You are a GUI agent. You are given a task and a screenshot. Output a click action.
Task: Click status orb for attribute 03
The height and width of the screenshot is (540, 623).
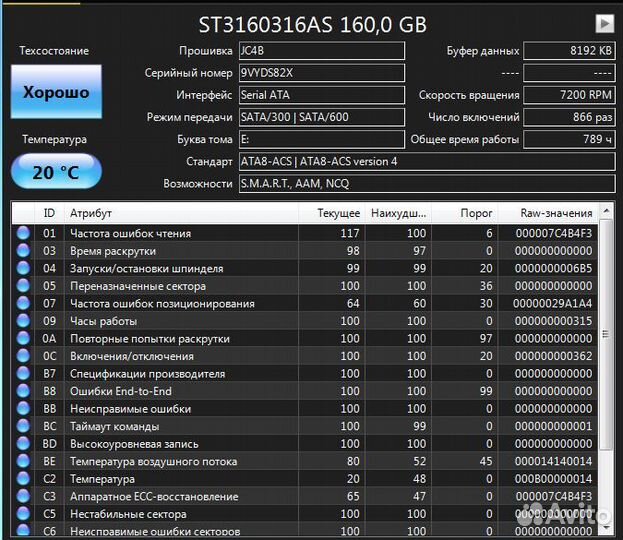(x=23, y=251)
